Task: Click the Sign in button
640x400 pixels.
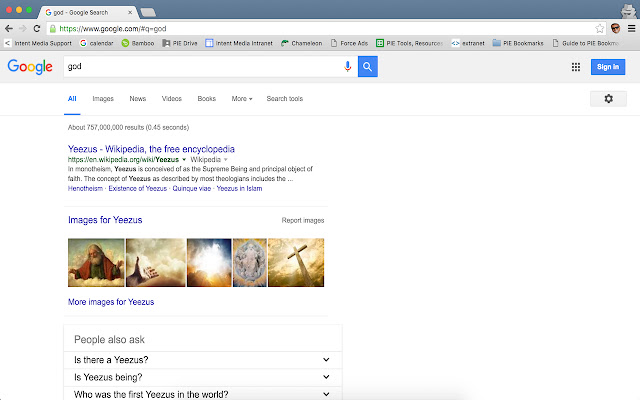Action: [x=608, y=67]
